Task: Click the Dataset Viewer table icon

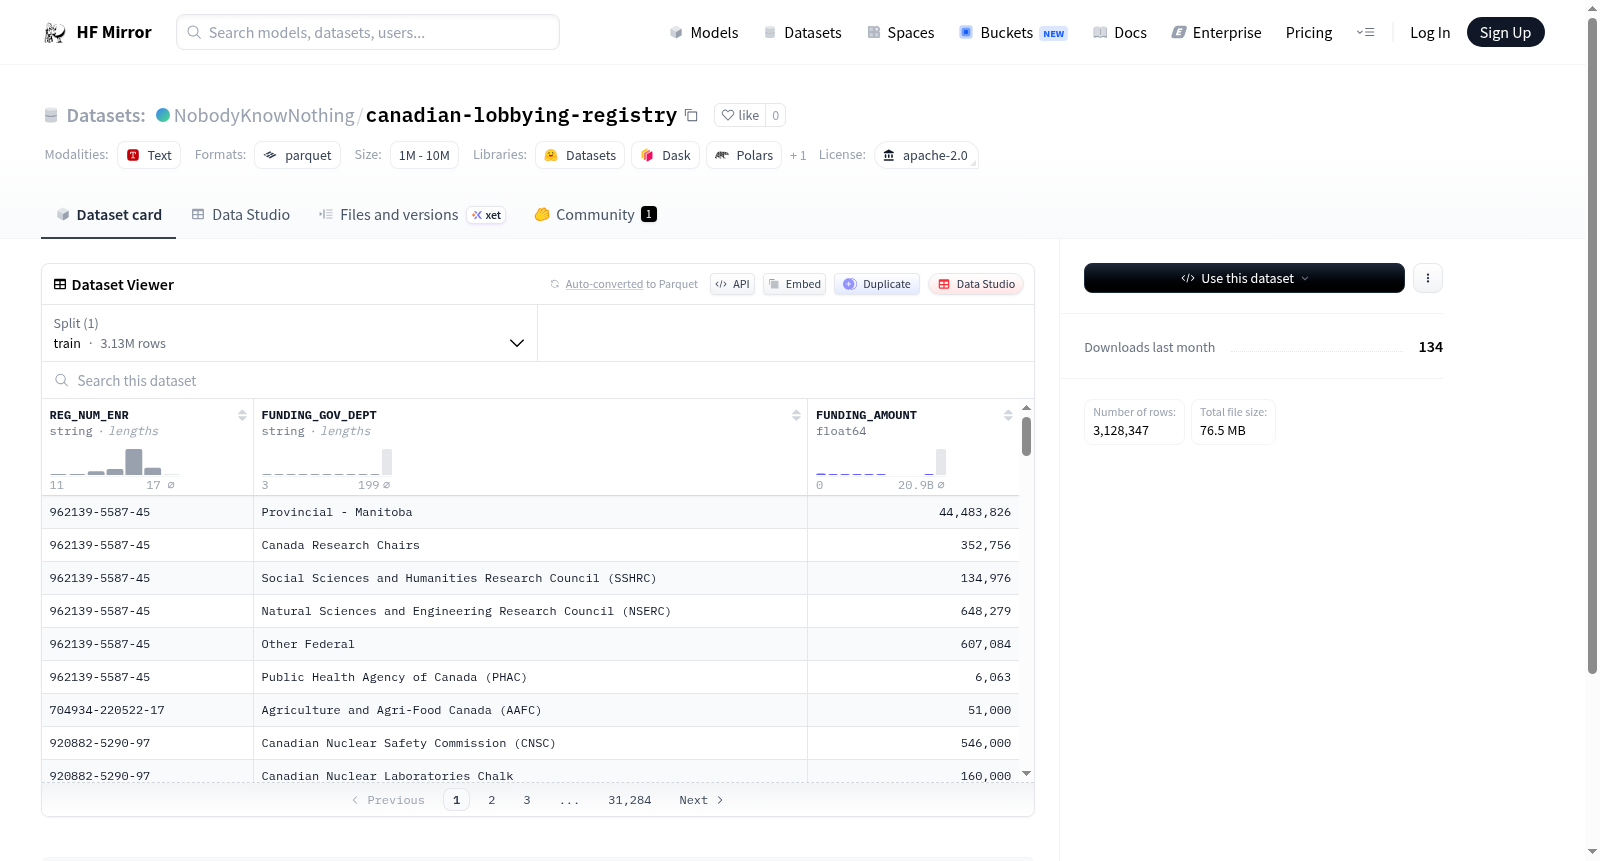Action: click(60, 285)
